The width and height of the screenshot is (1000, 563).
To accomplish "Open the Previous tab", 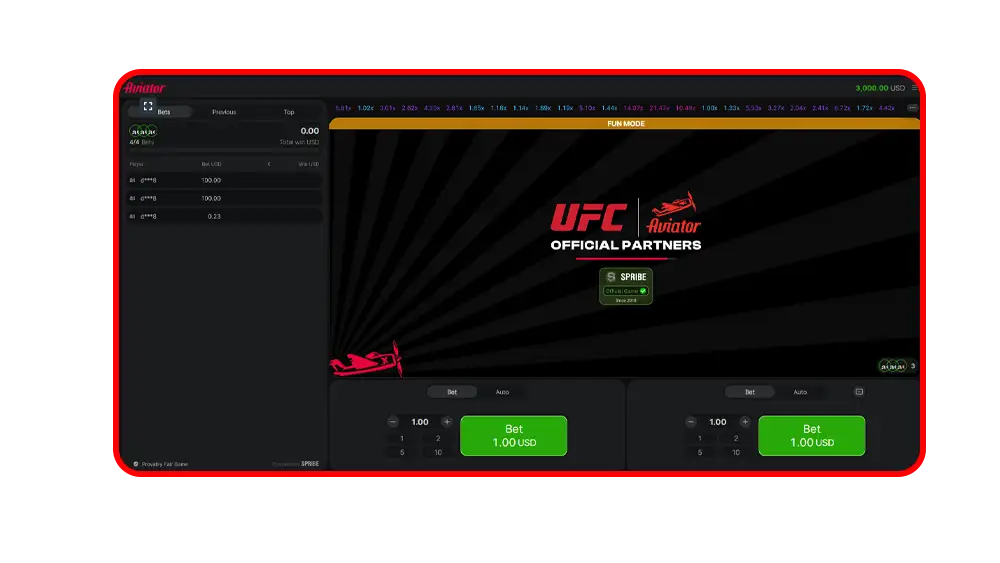I will click(x=224, y=112).
